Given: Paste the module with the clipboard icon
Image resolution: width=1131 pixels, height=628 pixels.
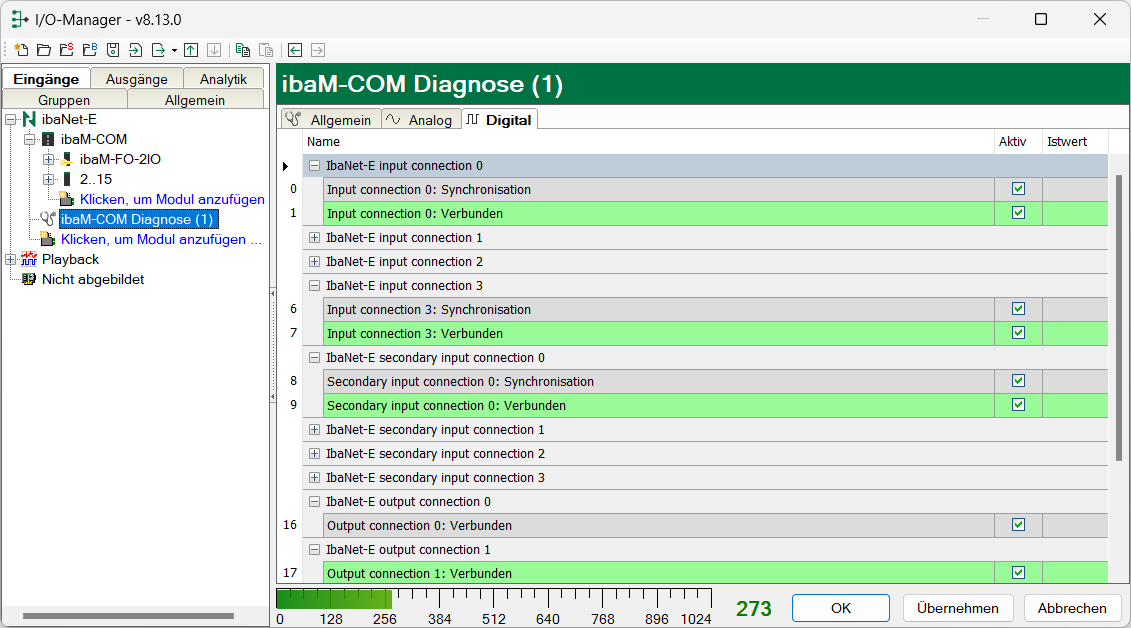Looking at the screenshot, I should tap(266, 50).
